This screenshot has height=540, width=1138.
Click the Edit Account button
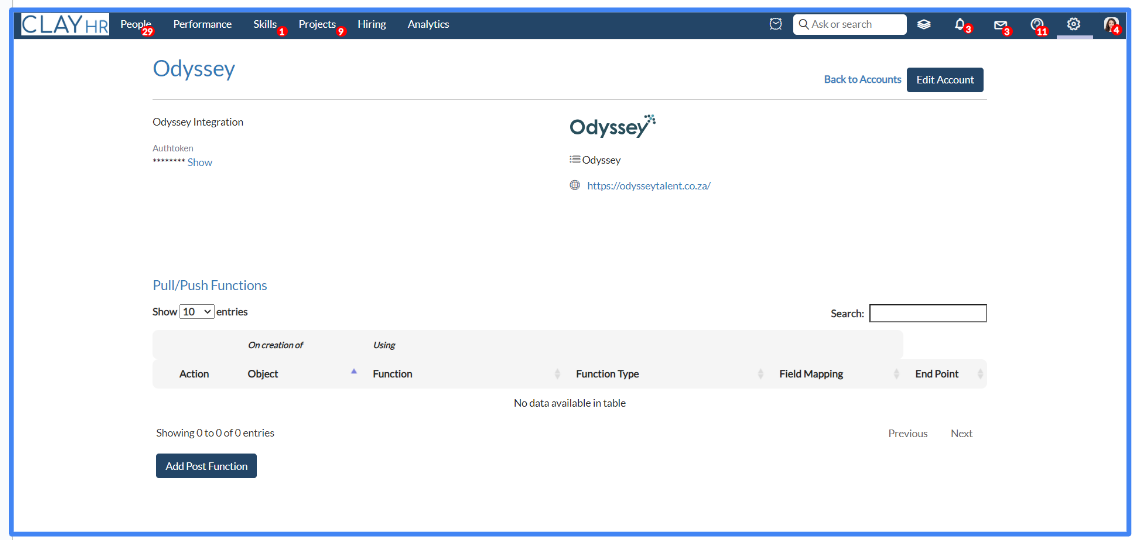945,80
